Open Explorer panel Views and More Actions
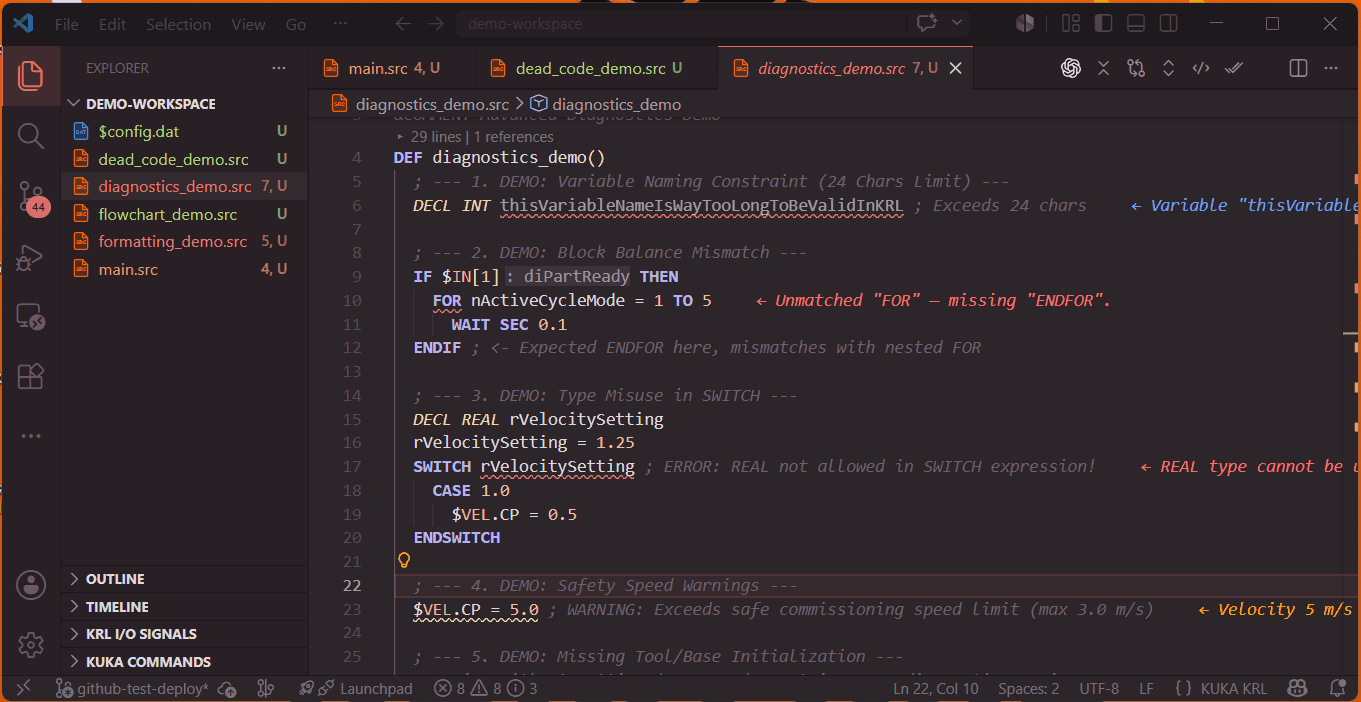This screenshot has height=702, width=1361. pyautogui.click(x=279, y=68)
